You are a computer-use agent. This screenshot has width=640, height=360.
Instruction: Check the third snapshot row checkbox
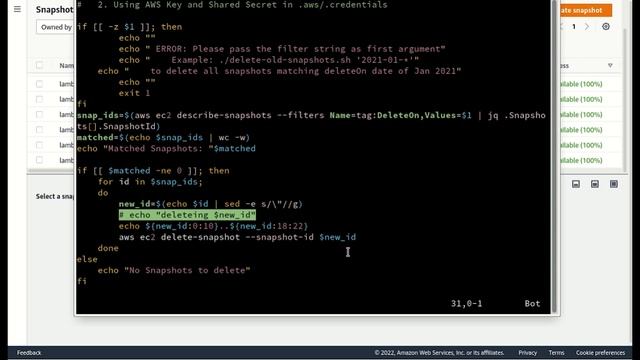pos(39,115)
